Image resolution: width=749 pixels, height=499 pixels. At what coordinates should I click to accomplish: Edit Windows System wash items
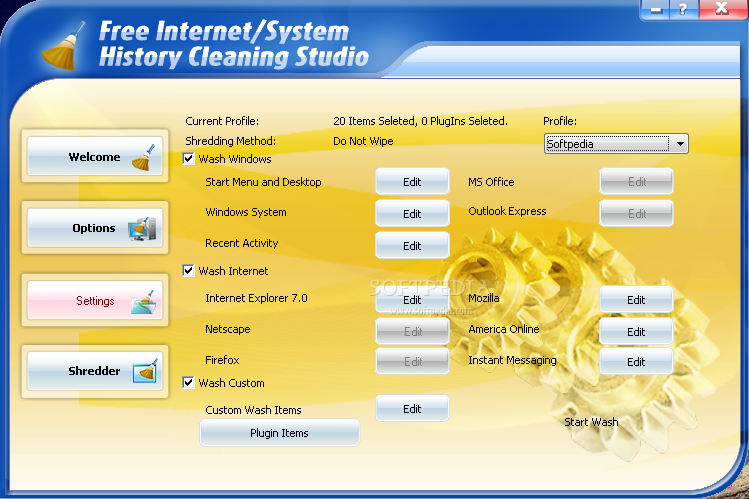[412, 213]
